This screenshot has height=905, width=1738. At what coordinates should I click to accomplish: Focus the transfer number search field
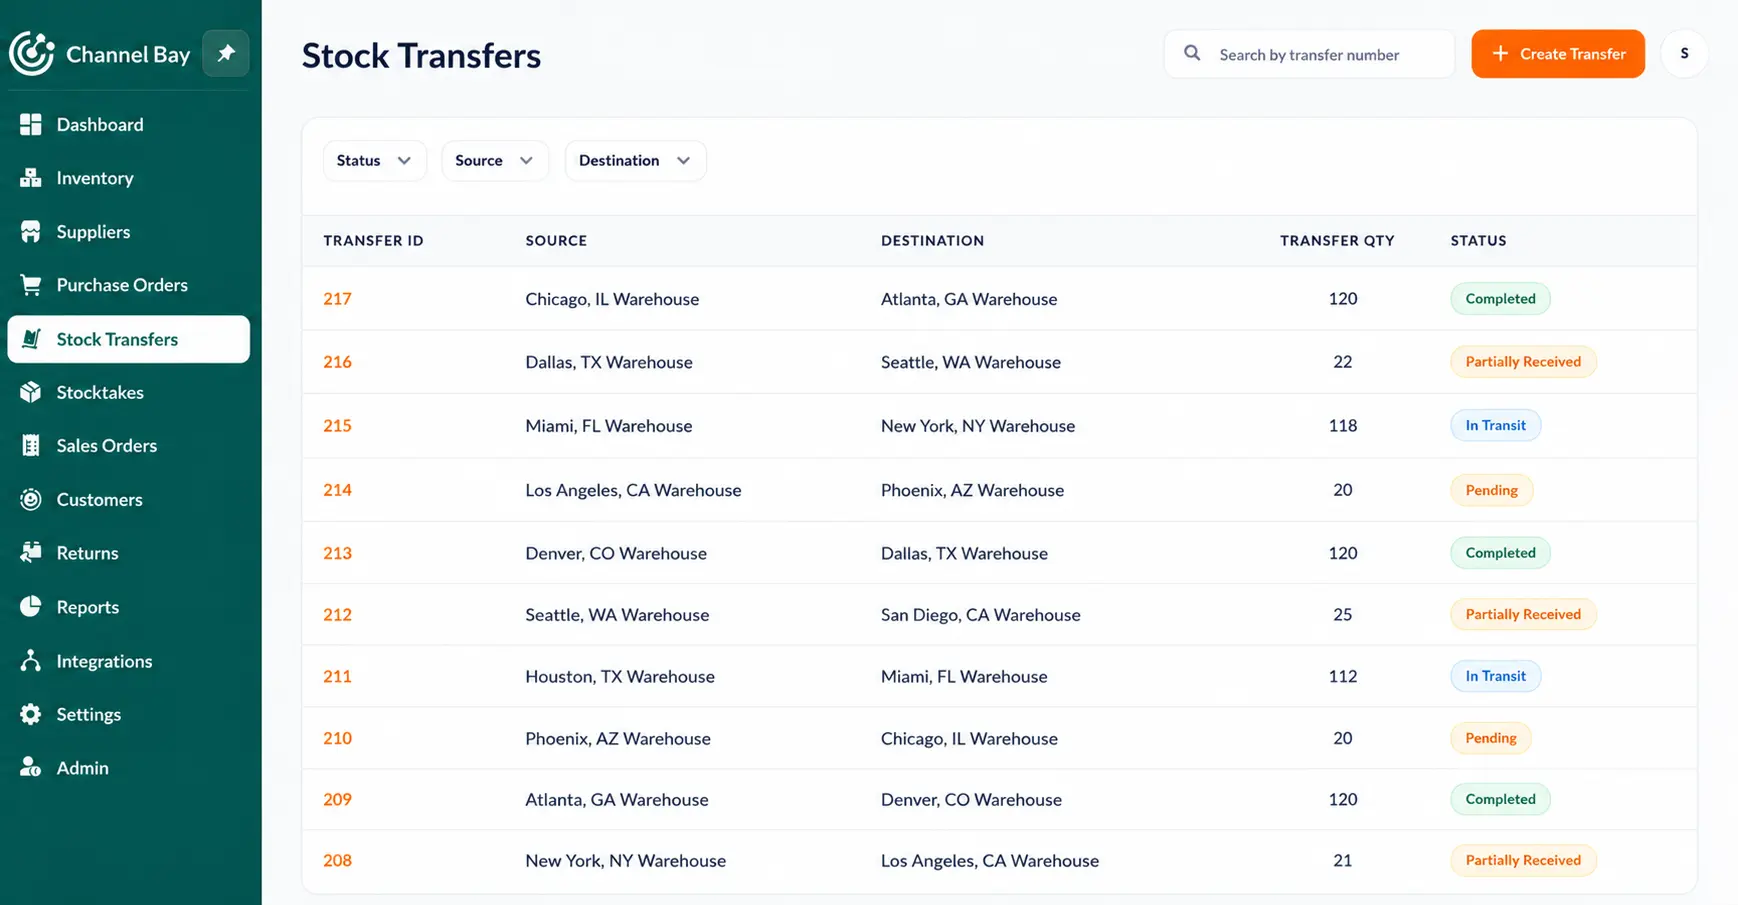[1309, 54]
